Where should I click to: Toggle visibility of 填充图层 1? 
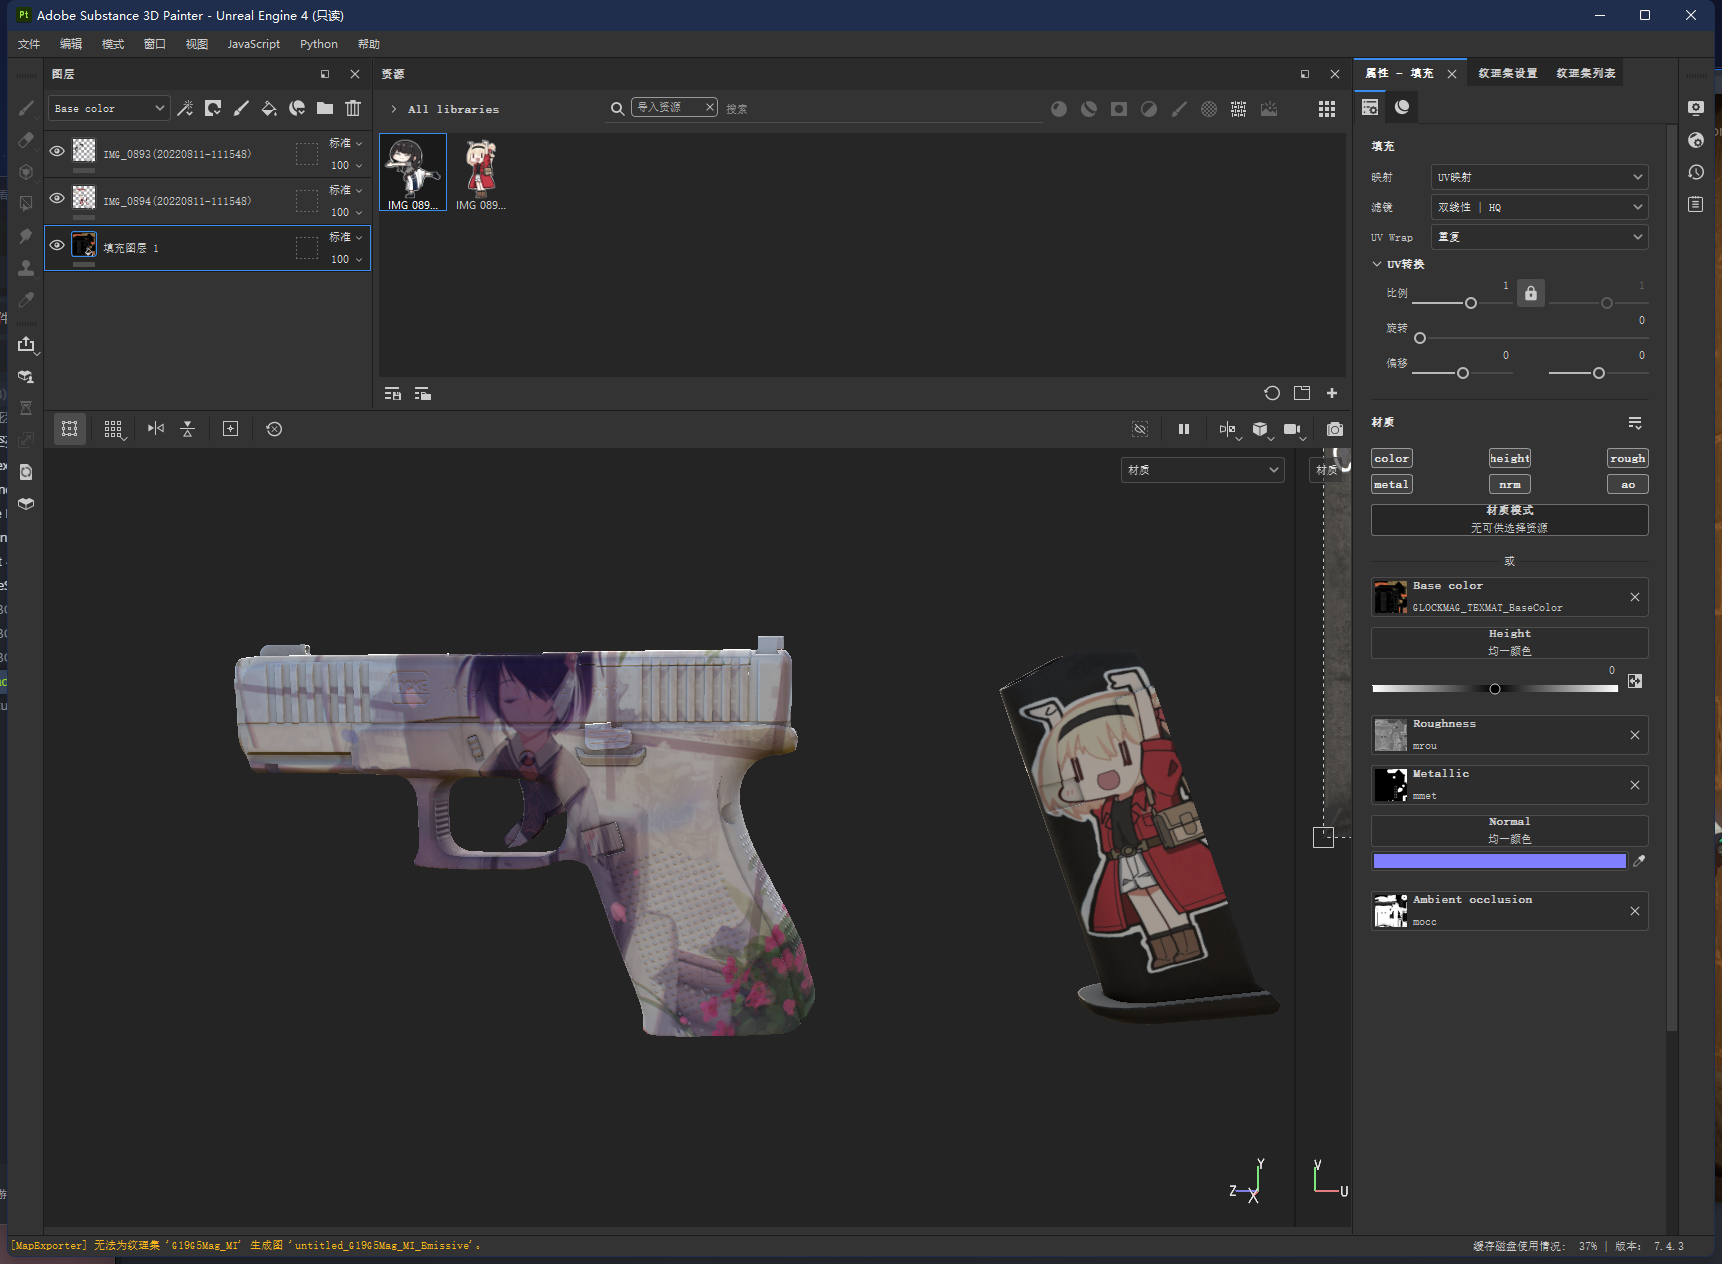pyautogui.click(x=57, y=245)
